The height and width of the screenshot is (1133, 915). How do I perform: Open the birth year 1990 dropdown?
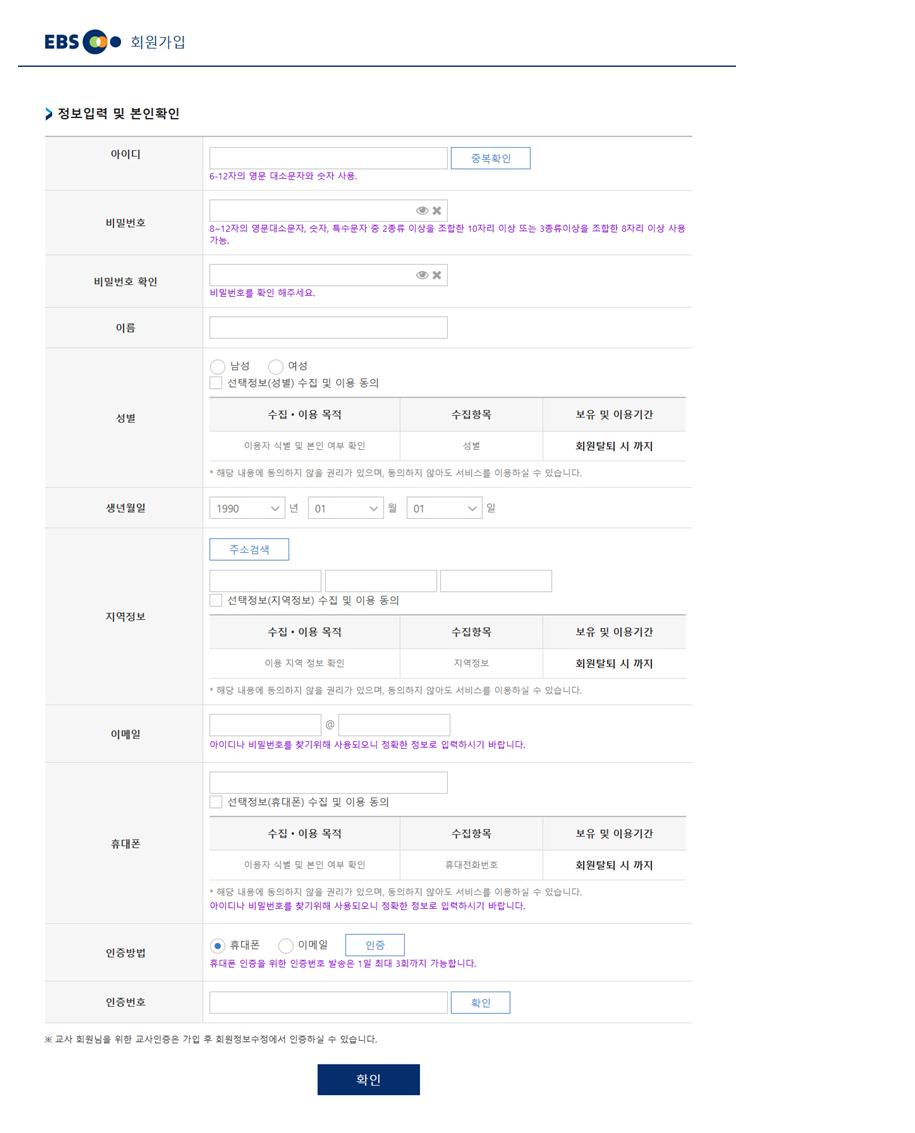click(246, 508)
